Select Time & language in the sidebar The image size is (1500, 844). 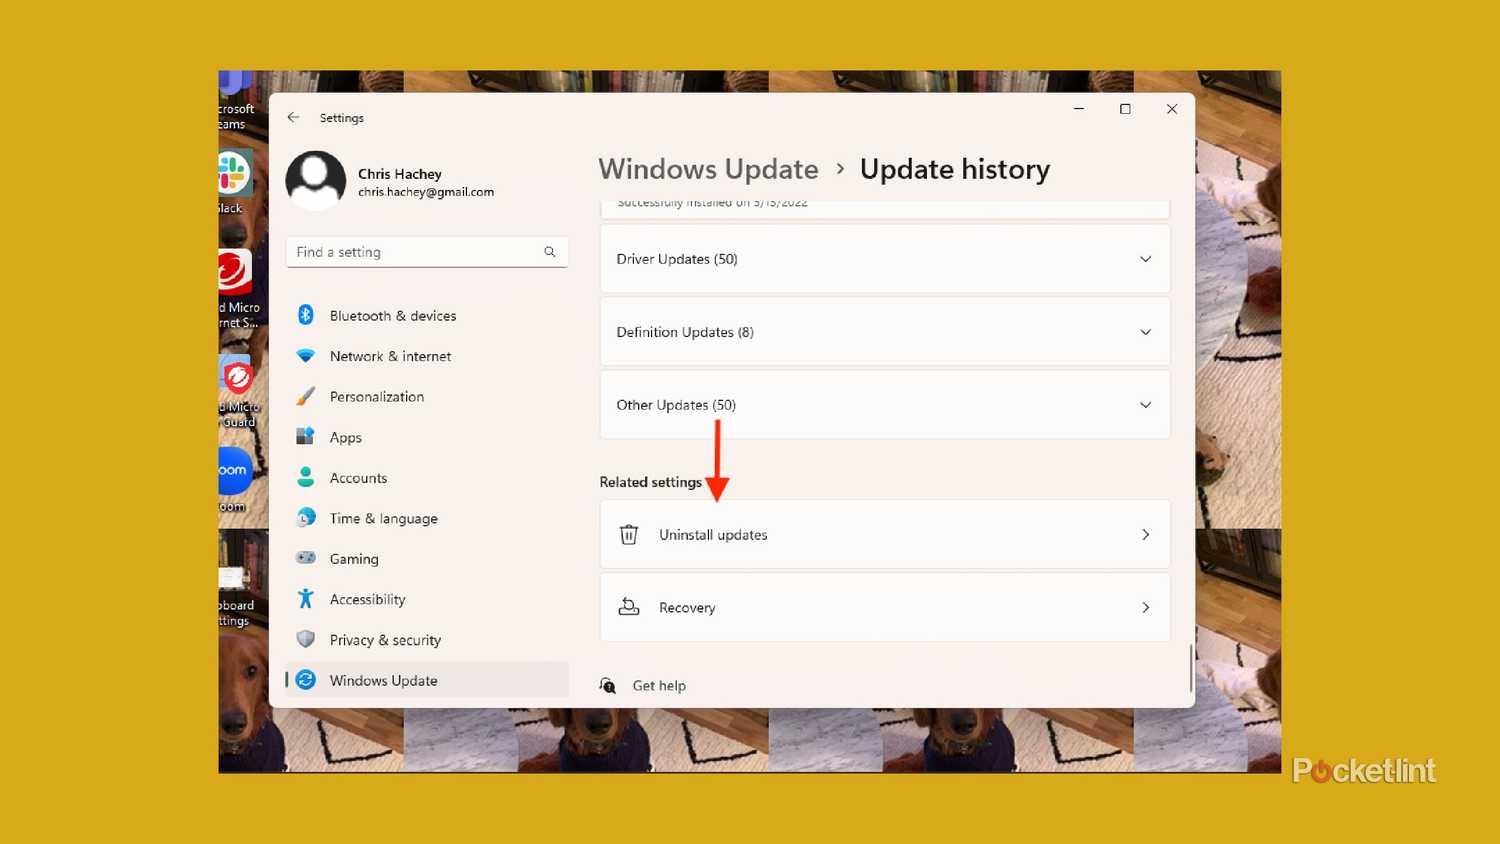383,518
